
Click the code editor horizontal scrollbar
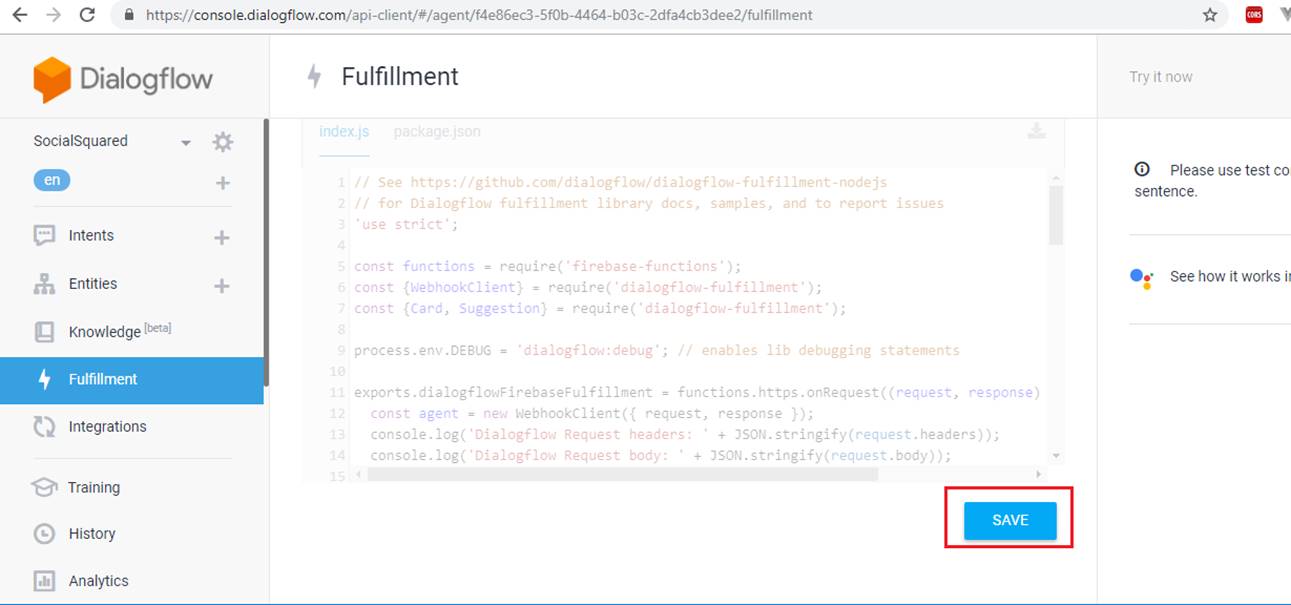pyautogui.click(x=622, y=474)
